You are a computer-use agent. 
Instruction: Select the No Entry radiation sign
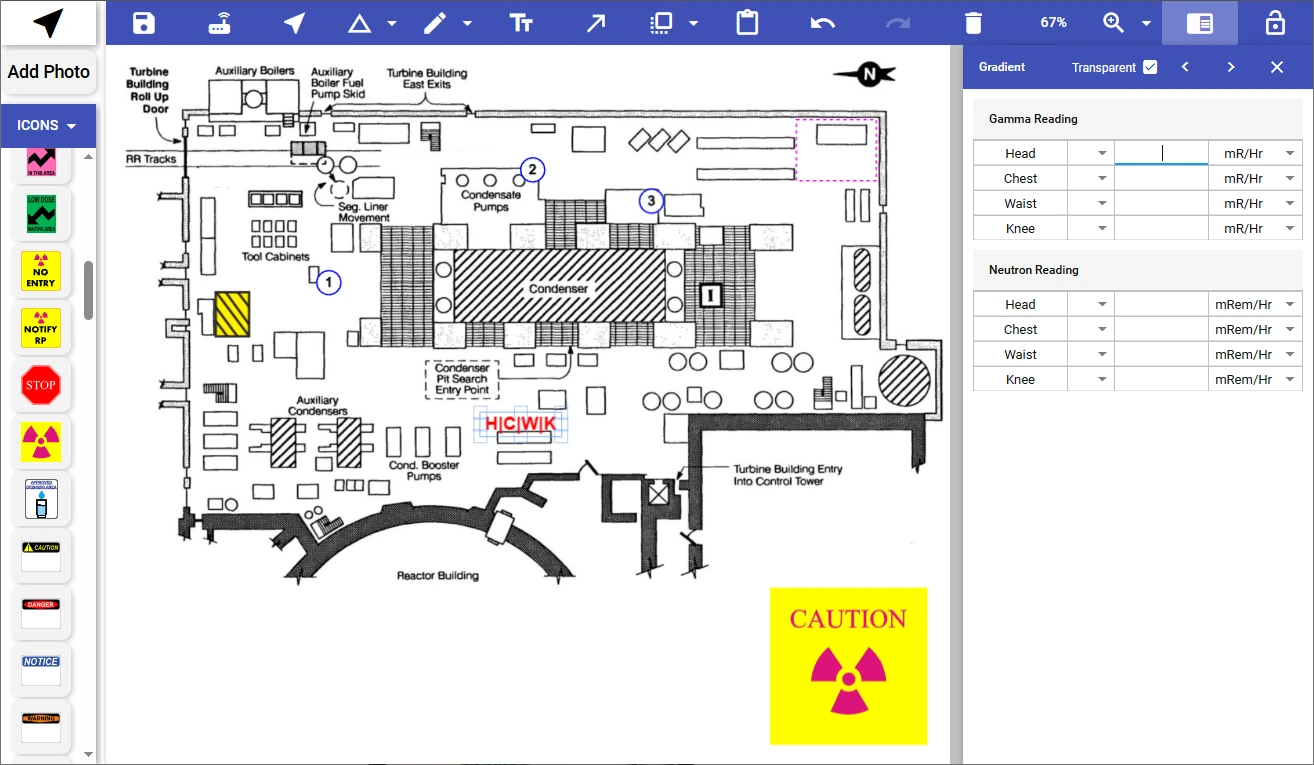[x=41, y=271]
